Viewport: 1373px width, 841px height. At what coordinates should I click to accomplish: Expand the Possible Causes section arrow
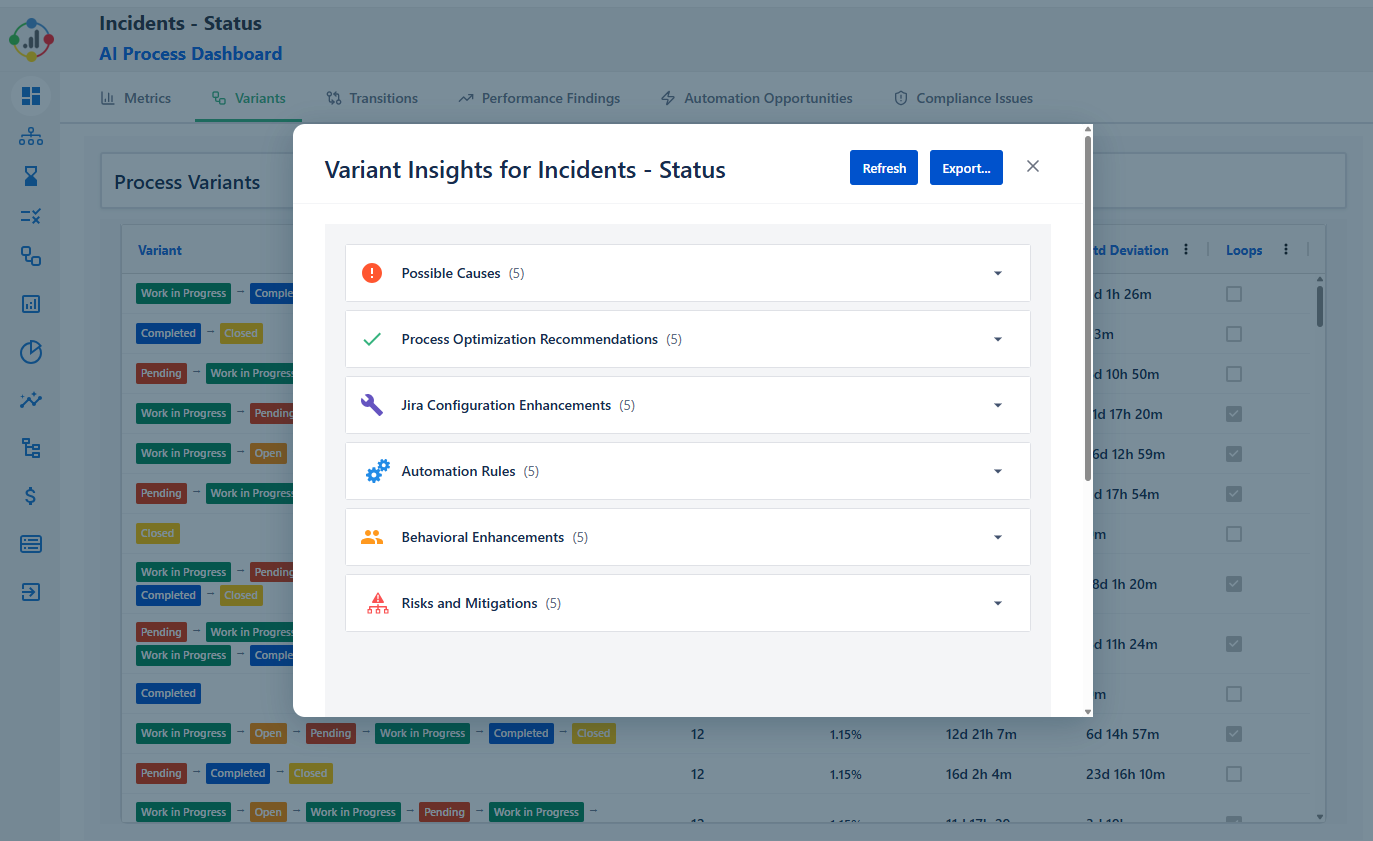pyautogui.click(x=997, y=273)
